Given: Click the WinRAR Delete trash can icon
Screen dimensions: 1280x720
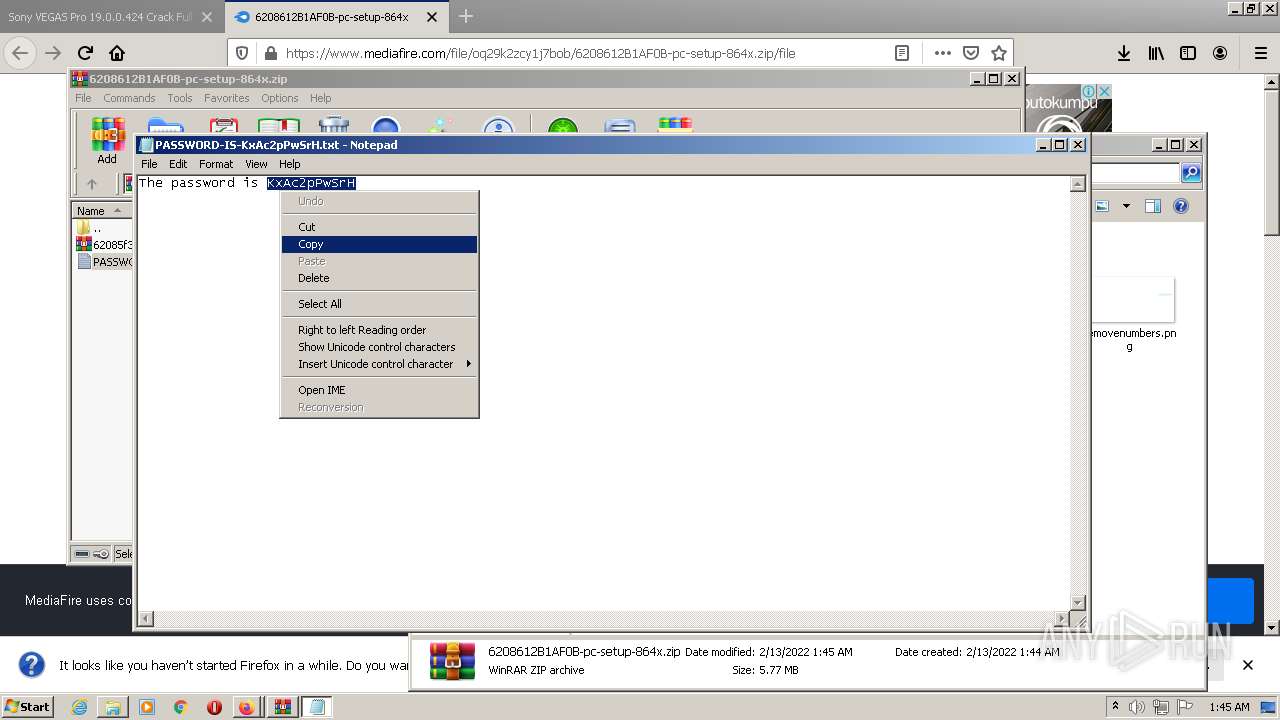Looking at the screenshot, I should 333,125.
